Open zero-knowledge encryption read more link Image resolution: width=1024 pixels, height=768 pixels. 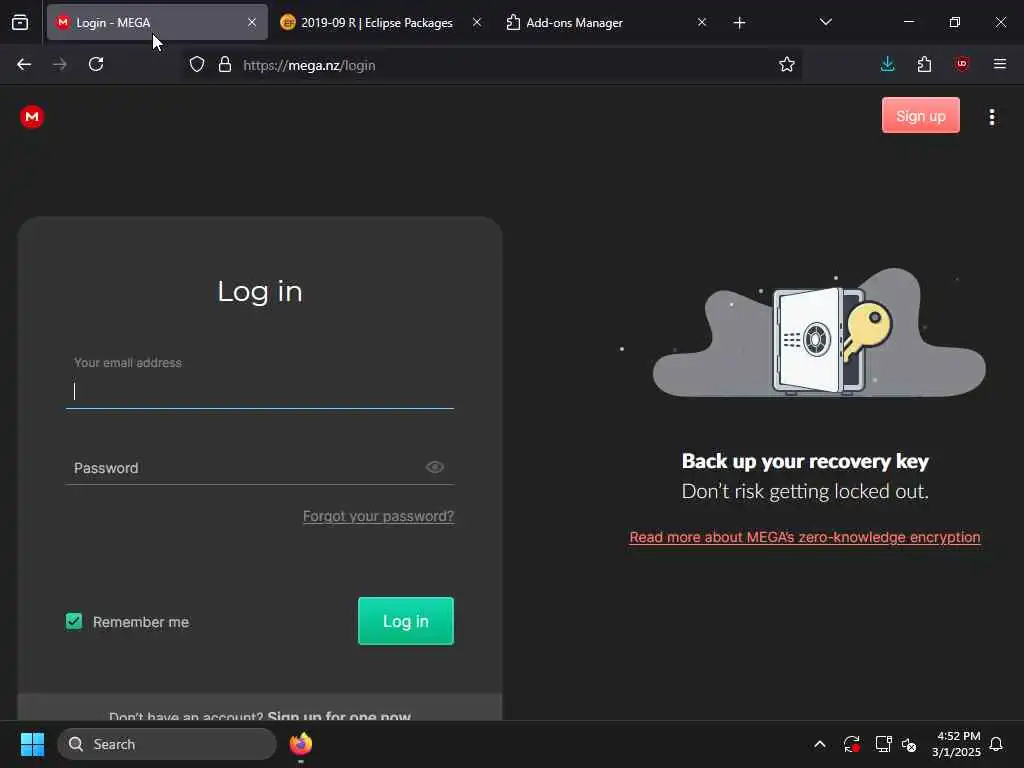click(805, 537)
